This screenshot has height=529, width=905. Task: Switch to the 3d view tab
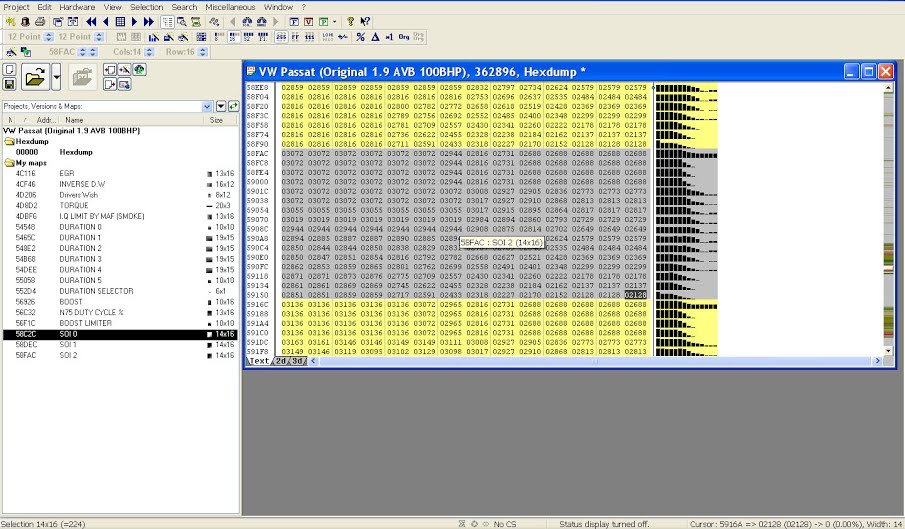point(297,361)
